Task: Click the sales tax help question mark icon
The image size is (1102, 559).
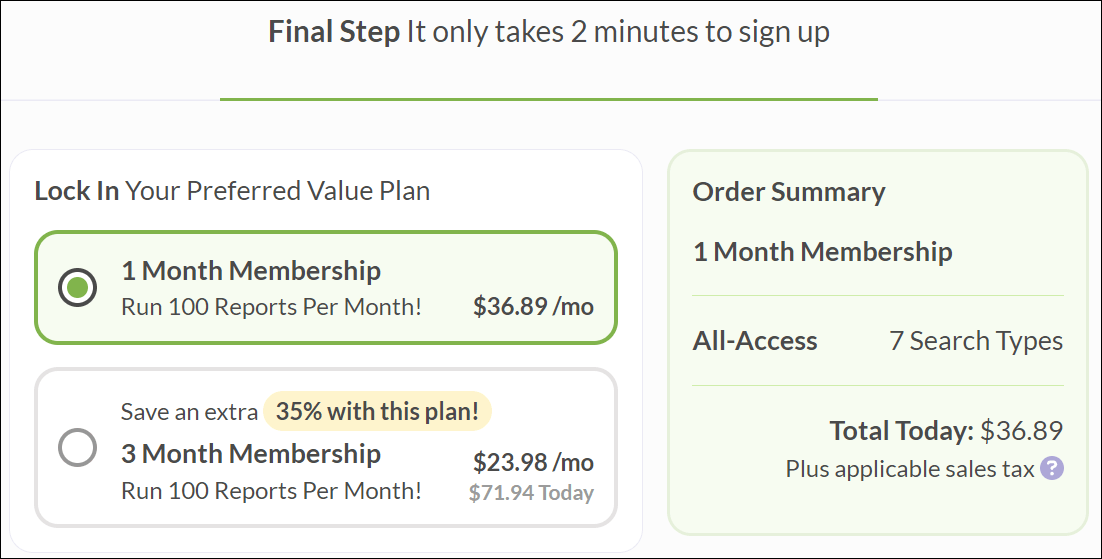Action: [1051, 468]
